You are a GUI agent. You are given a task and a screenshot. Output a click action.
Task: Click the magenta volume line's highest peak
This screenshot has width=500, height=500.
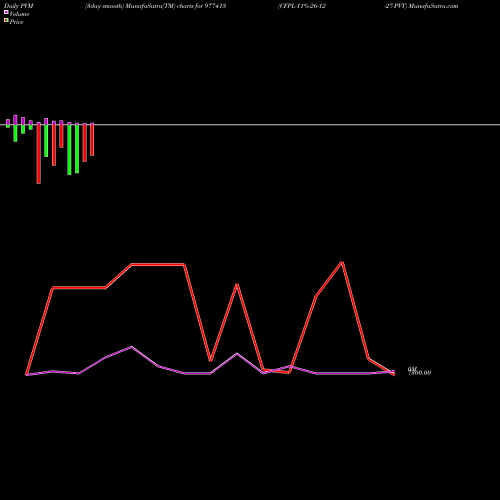131,347
